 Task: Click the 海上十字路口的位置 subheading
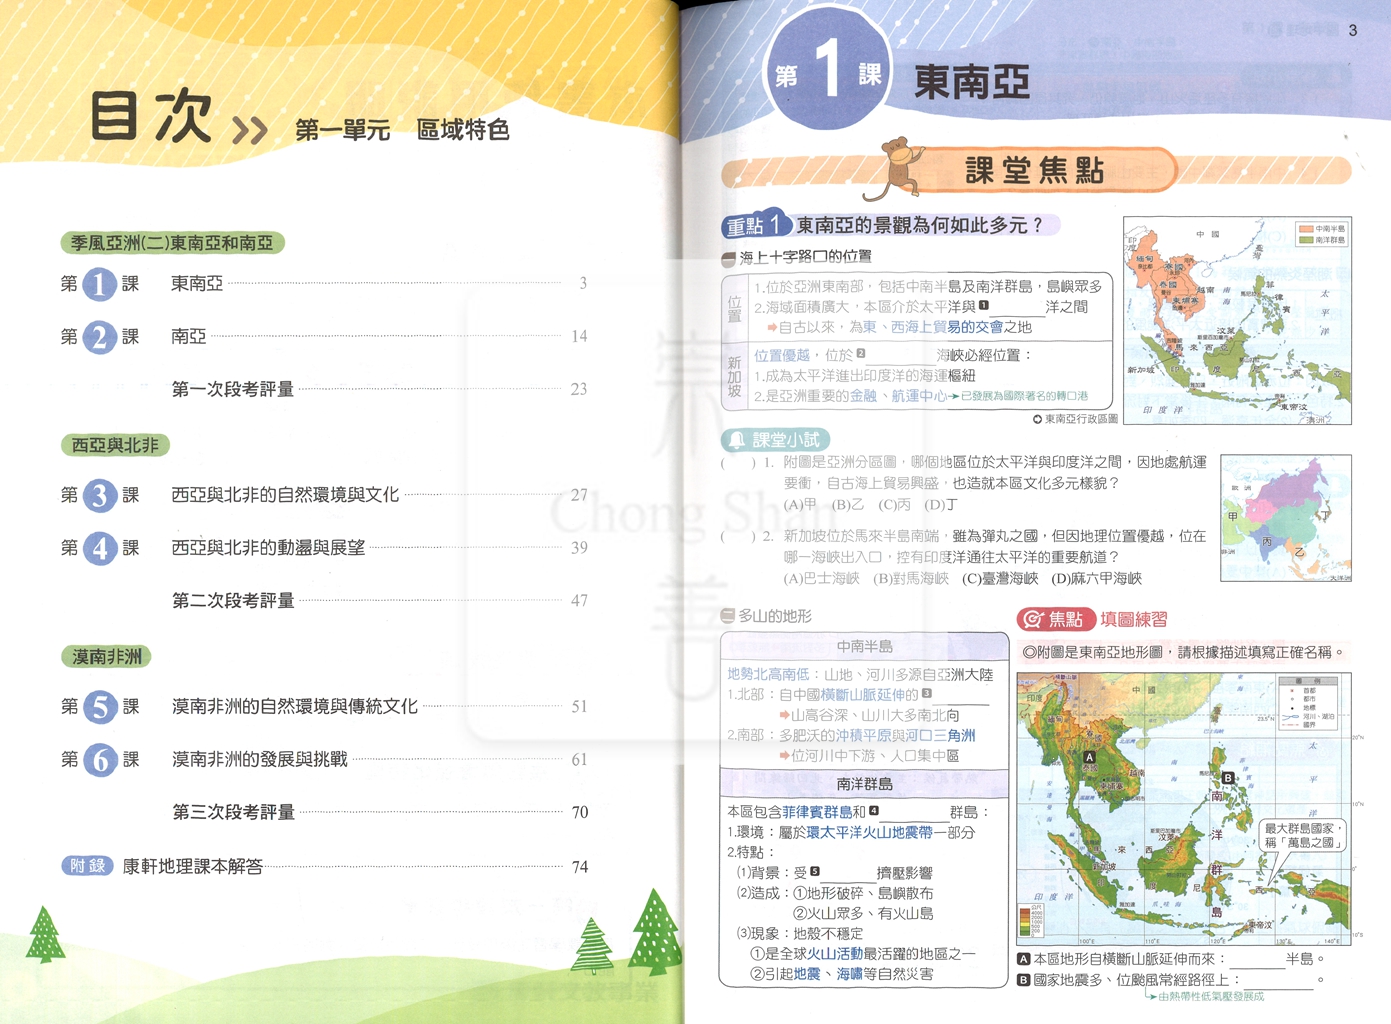click(x=805, y=258)
